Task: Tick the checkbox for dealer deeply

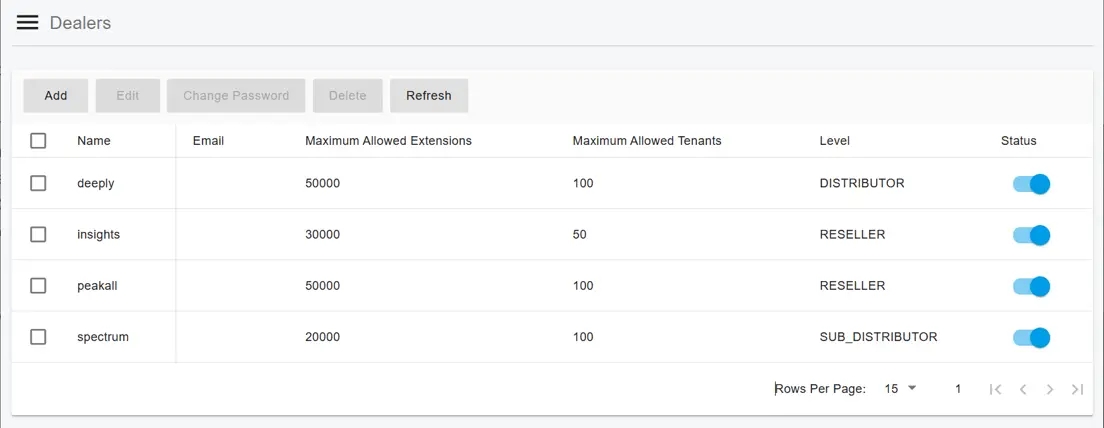Action: [x=38, y=183]
